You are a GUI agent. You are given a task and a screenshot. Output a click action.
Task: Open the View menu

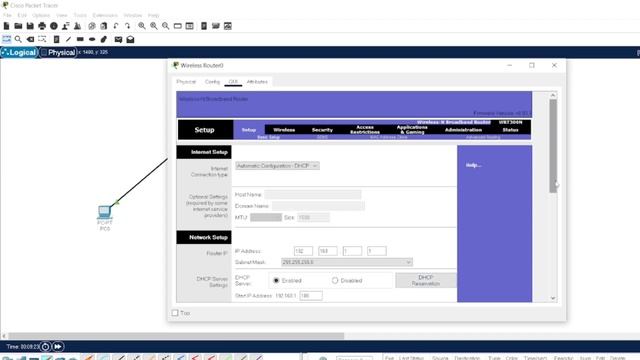[x=62, y=15]
